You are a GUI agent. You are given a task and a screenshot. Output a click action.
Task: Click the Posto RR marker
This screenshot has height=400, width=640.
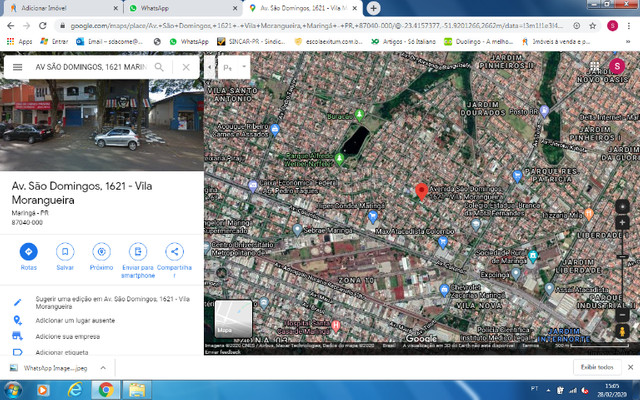click(x=544, y=110)
